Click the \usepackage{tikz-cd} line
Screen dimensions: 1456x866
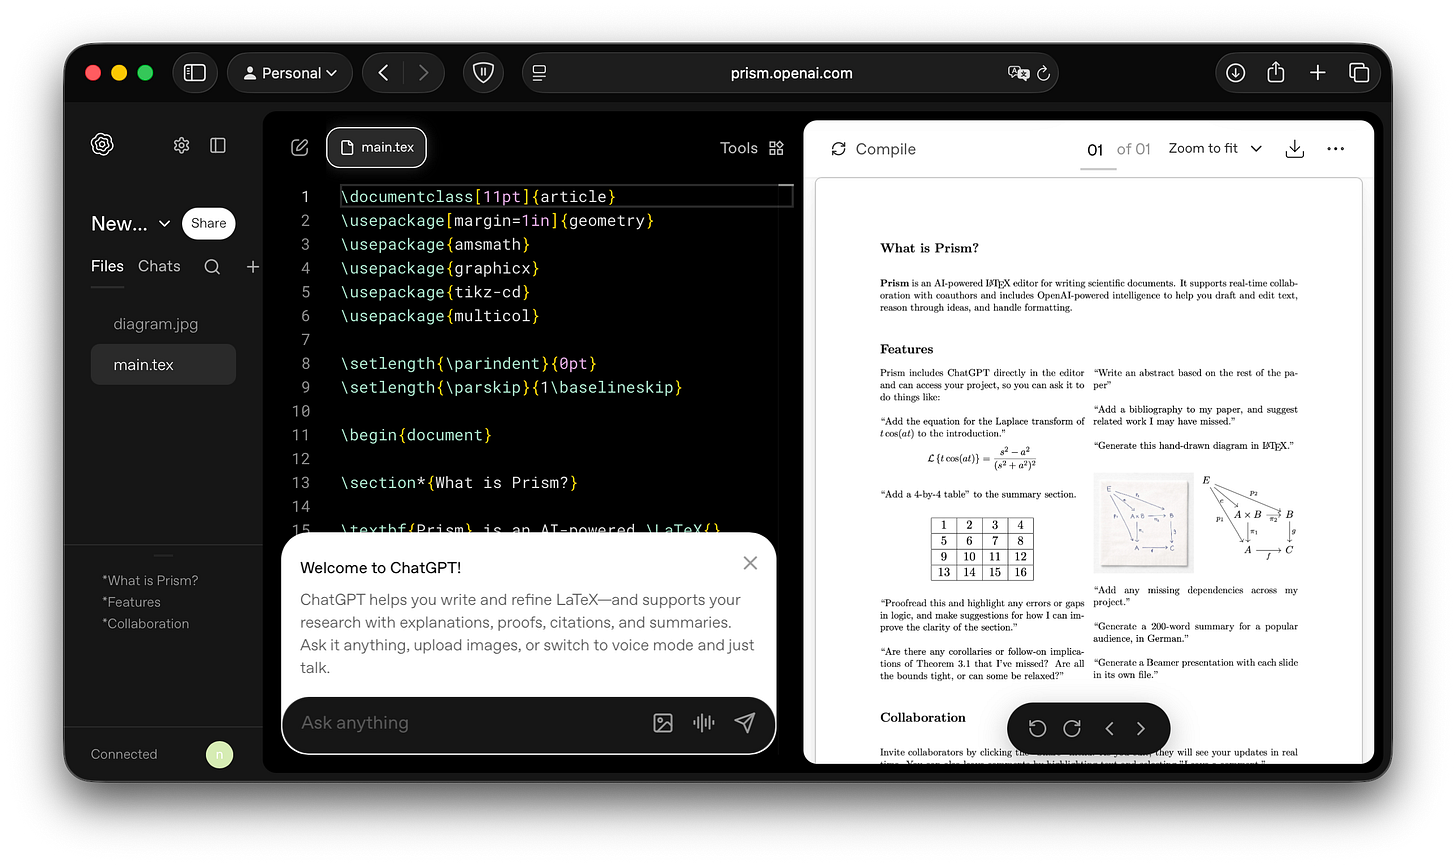coord(435,292)
